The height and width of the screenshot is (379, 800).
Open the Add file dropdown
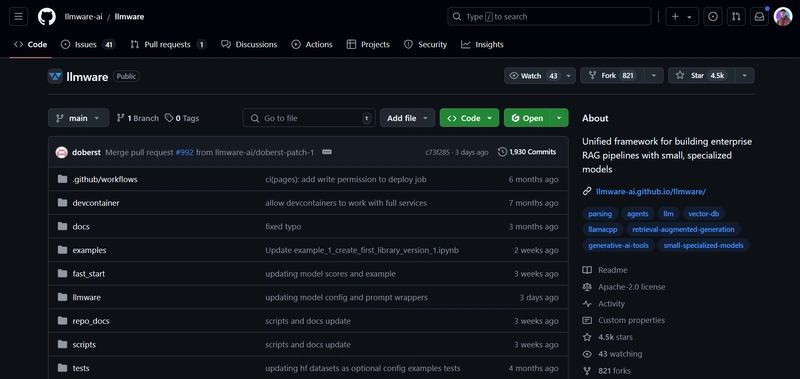click(x=407, y=118)
